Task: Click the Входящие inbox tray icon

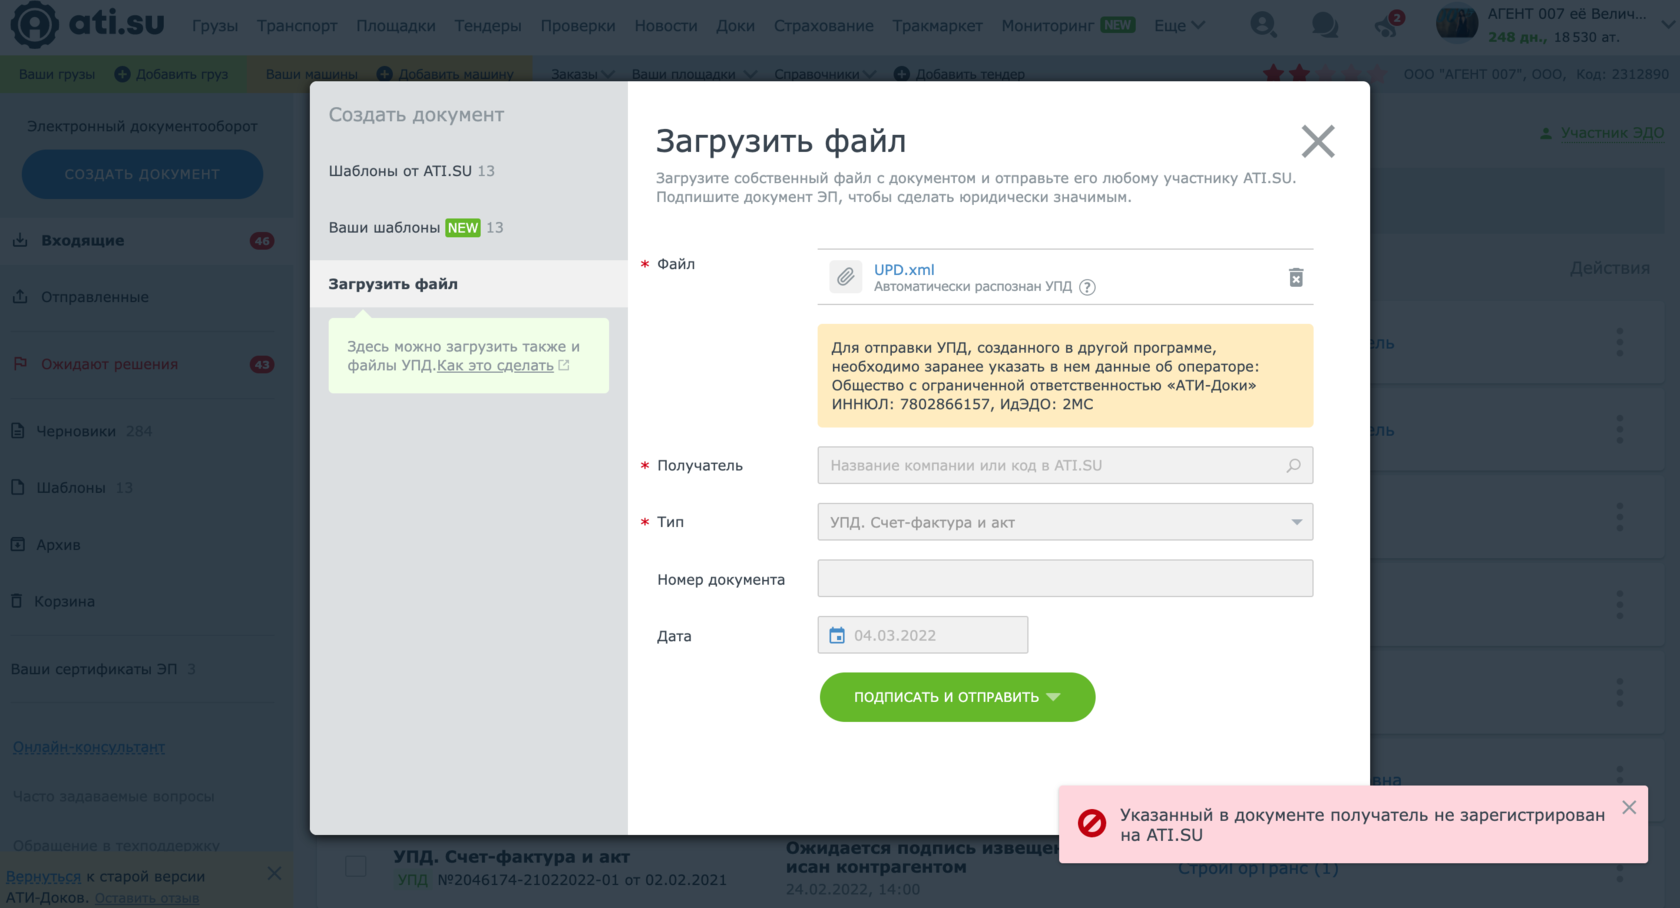Action: 20,240
